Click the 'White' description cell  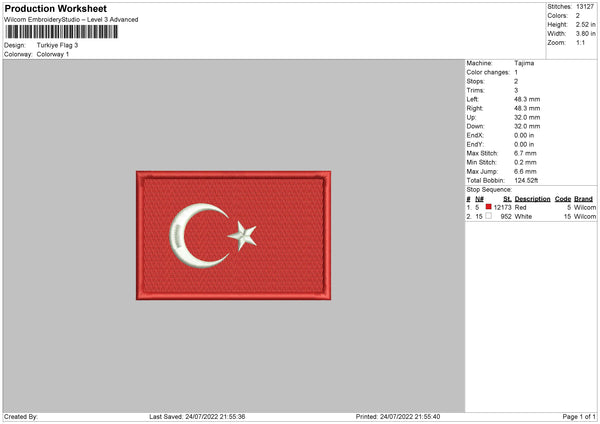coord(523,217)
